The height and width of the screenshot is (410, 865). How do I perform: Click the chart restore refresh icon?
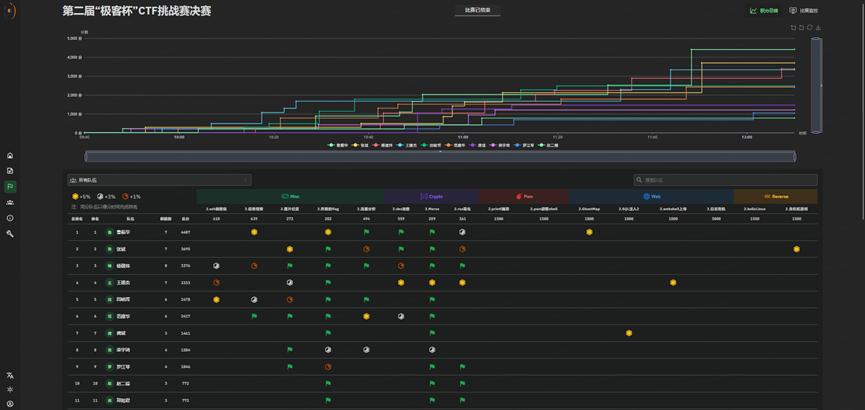810,28
